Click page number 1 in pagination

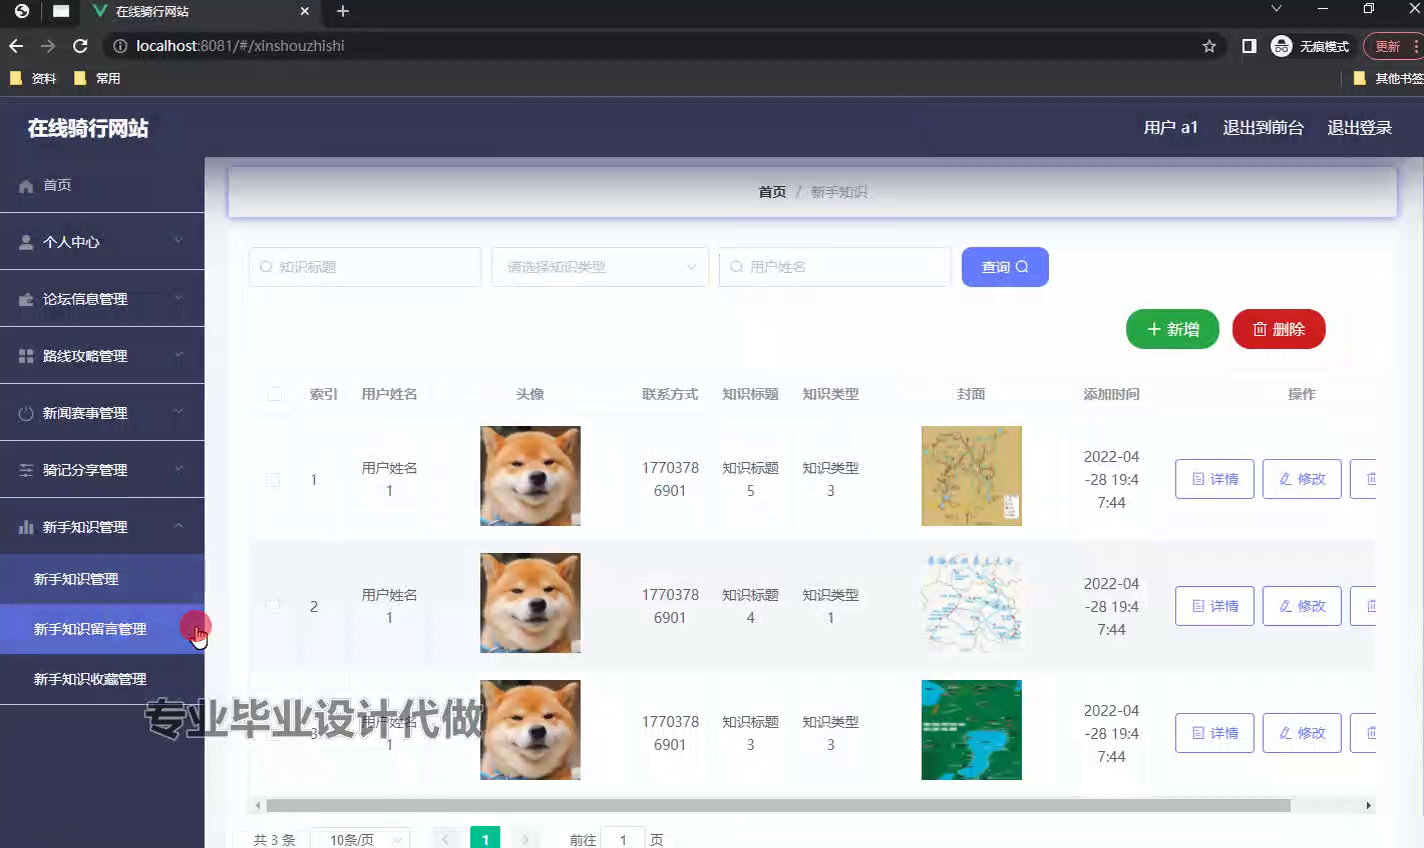coord(485,840)
